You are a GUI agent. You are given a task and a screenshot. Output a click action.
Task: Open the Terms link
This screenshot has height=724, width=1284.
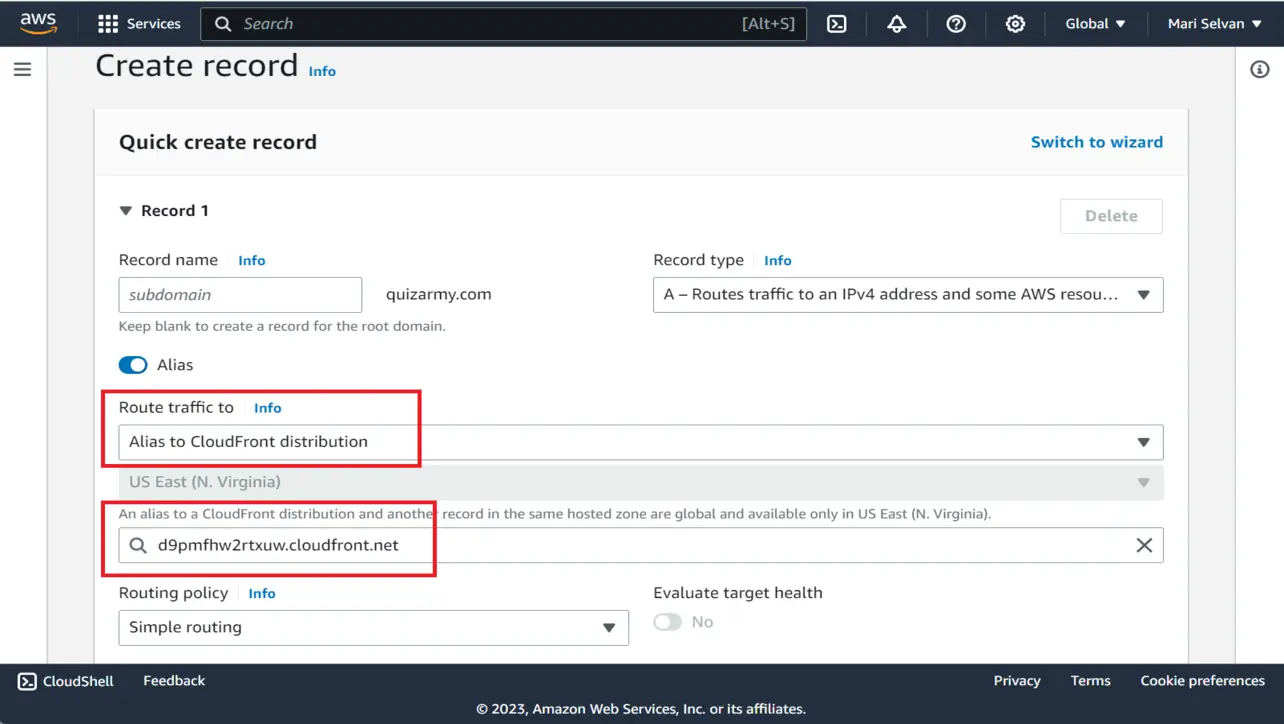point(1090,681)
